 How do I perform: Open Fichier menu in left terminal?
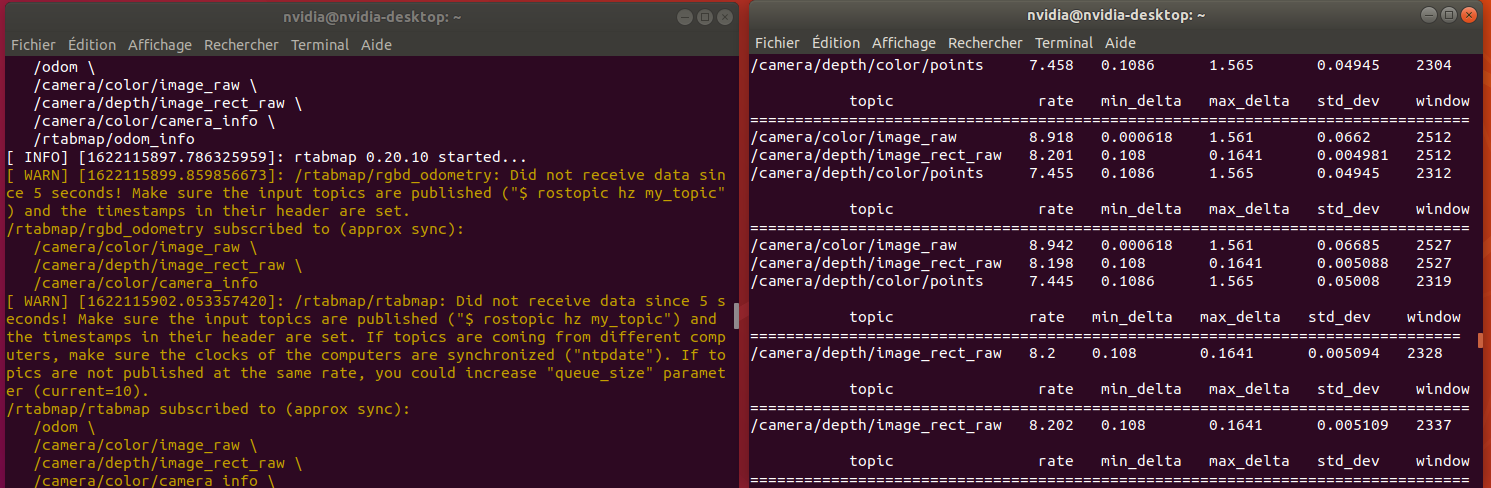click(33, 45)
